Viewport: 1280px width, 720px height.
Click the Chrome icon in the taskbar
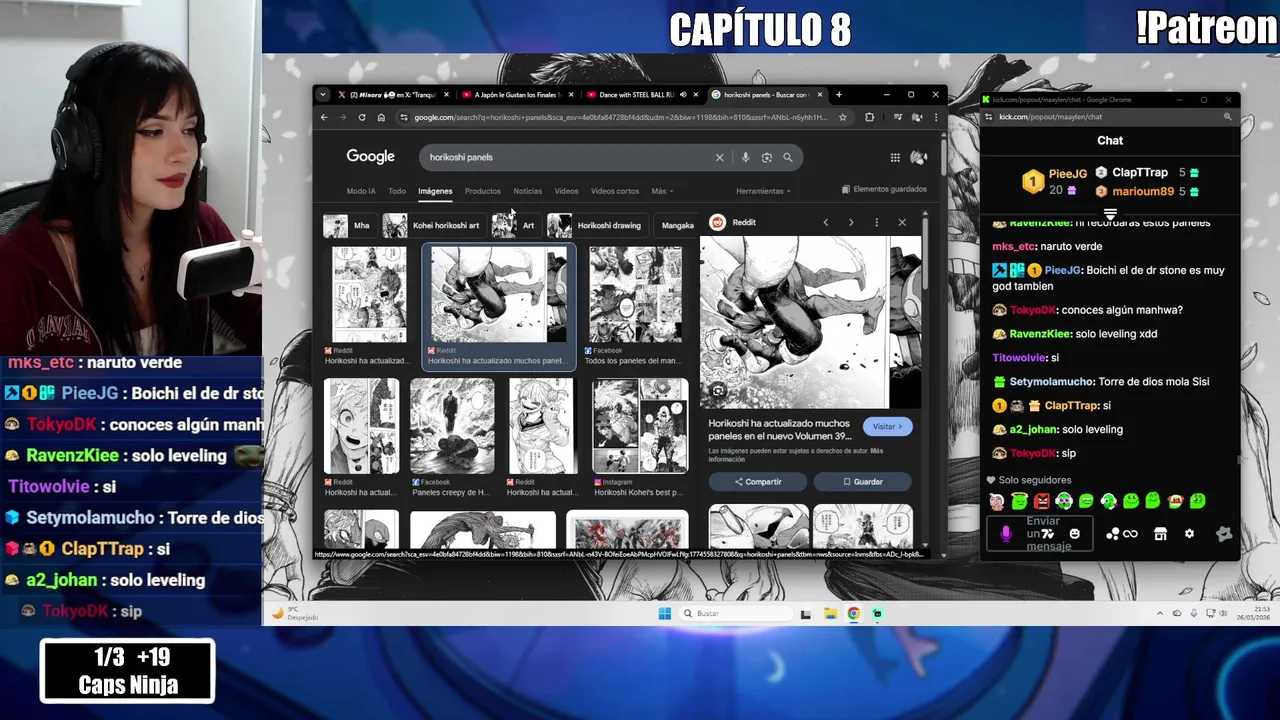pyautogui.click(x=854, y=614)
